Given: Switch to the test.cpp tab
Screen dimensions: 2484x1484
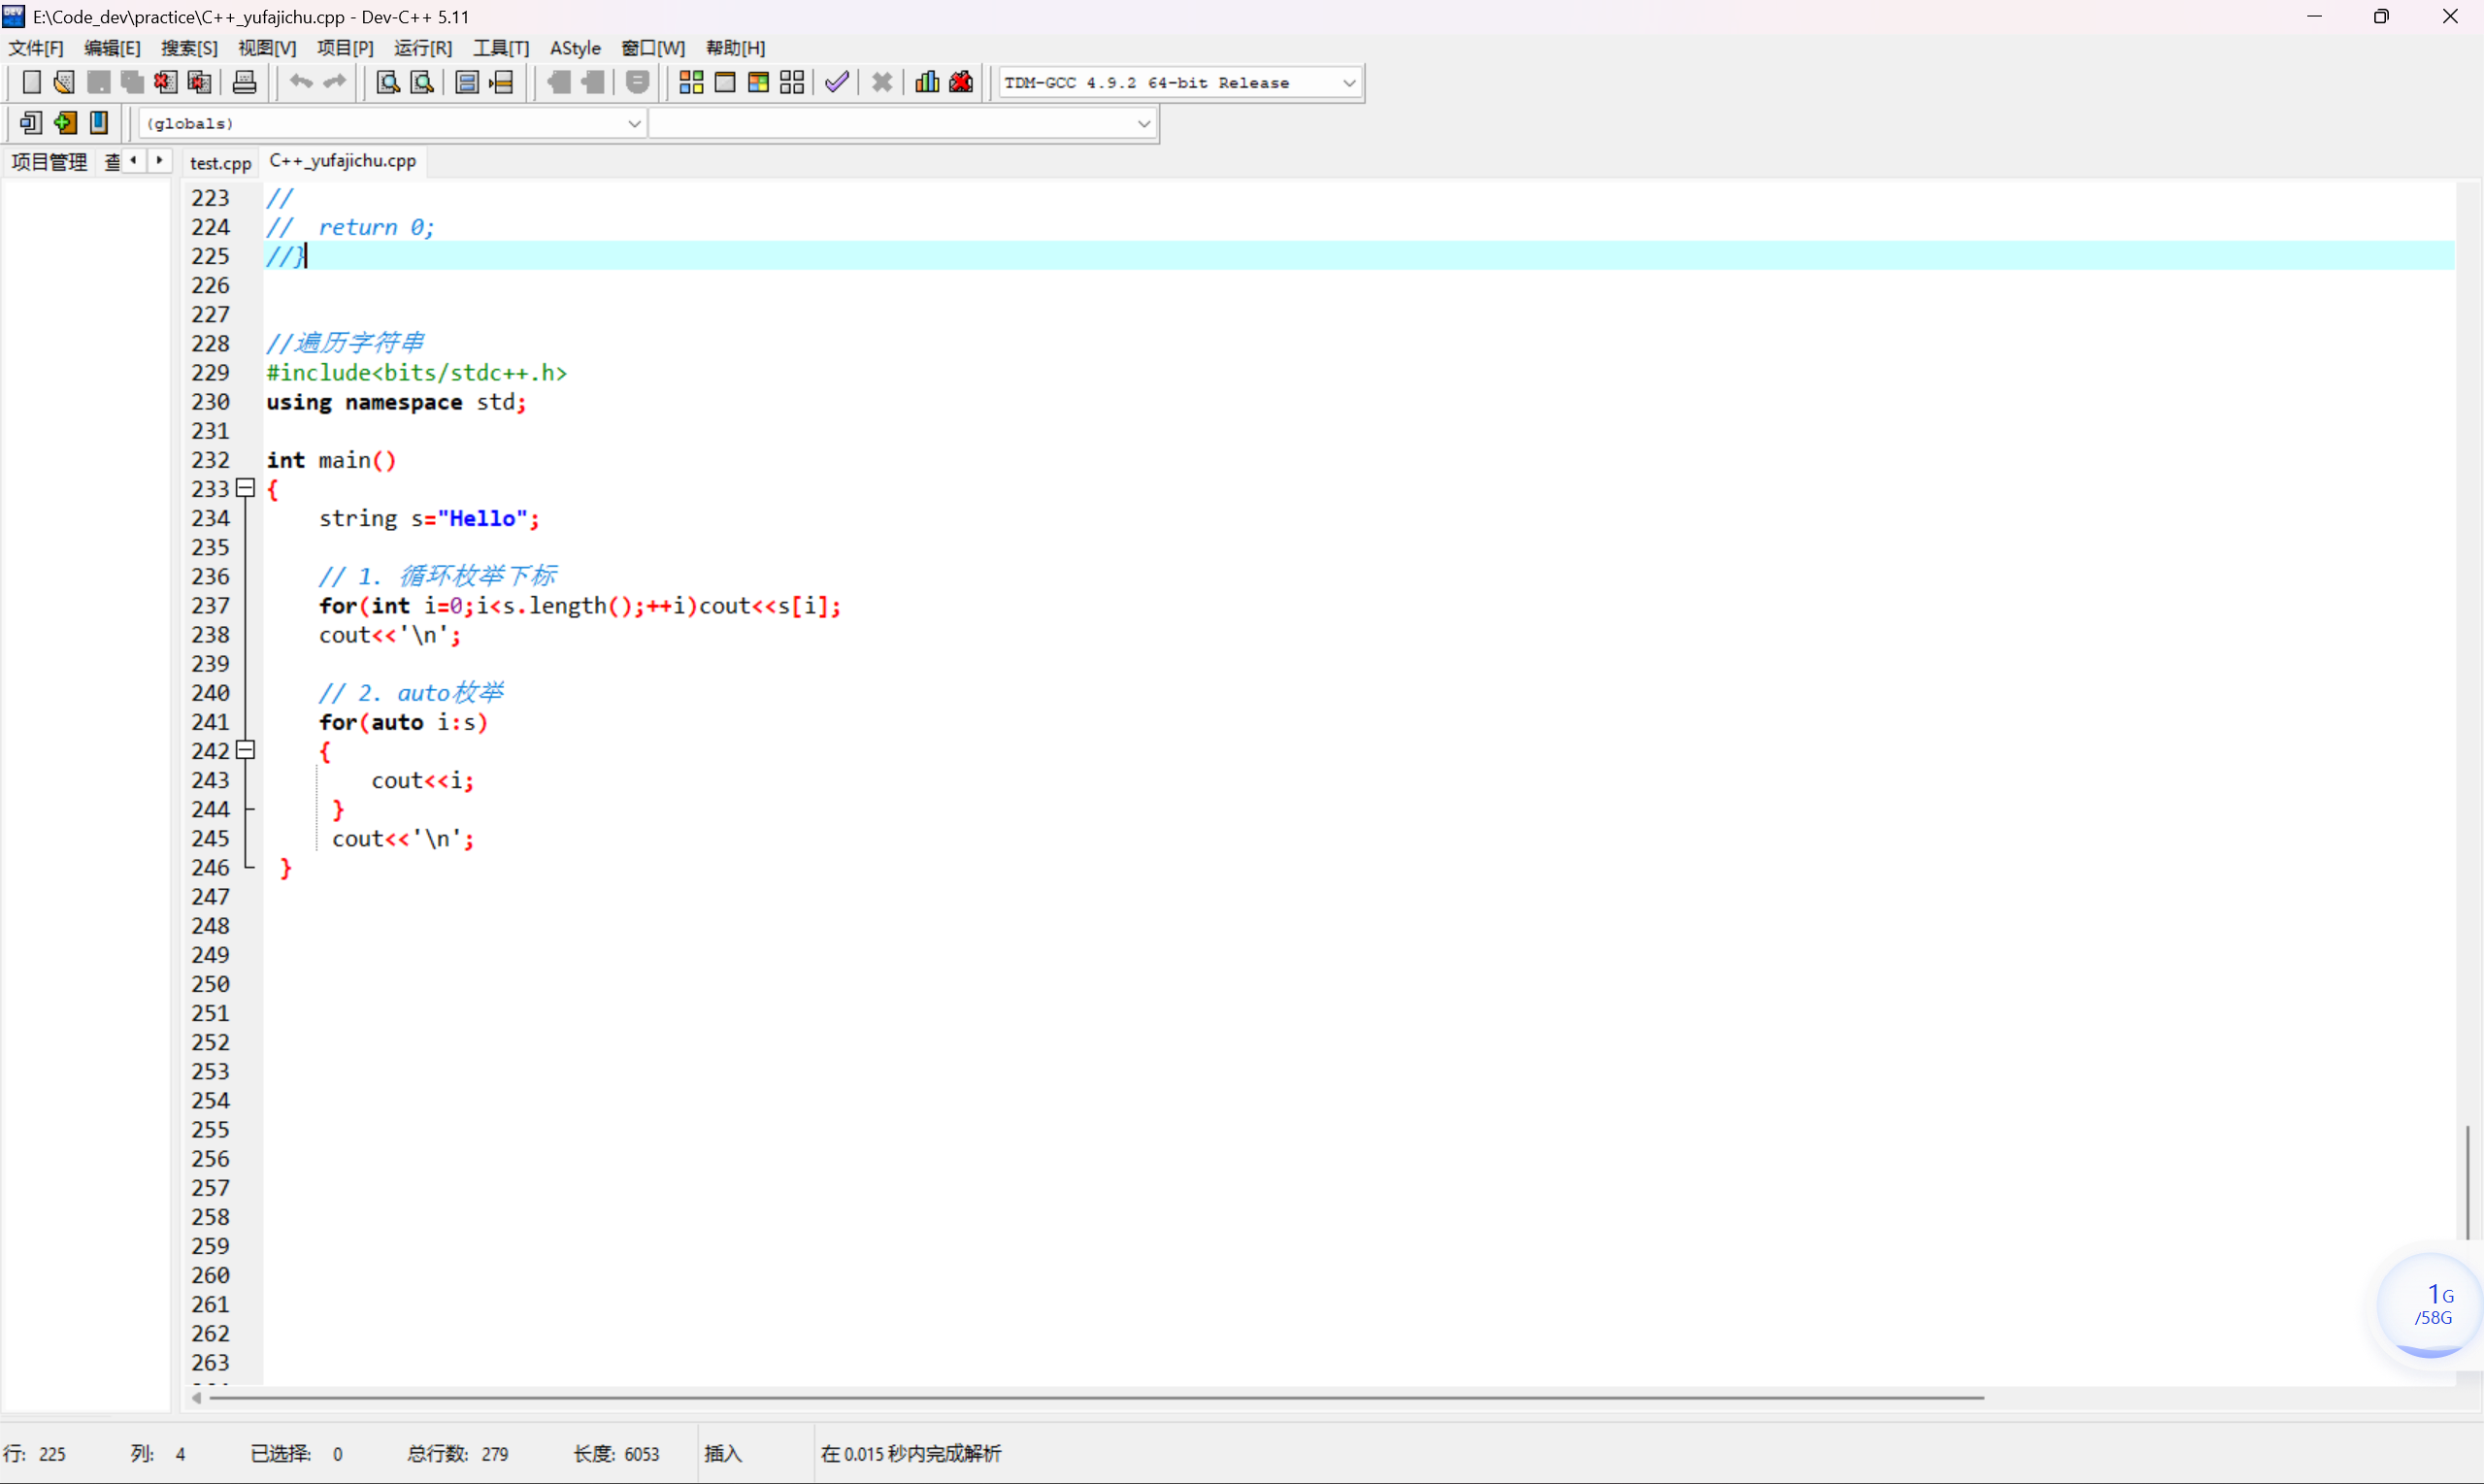Looking at the screenshot, I should (220, 162).
